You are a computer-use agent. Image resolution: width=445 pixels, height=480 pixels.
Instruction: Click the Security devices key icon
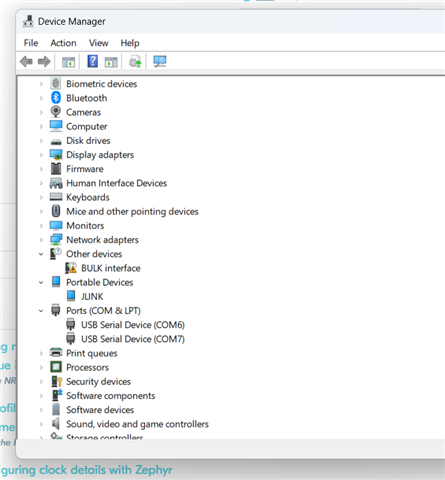click(x=57, y=381)
